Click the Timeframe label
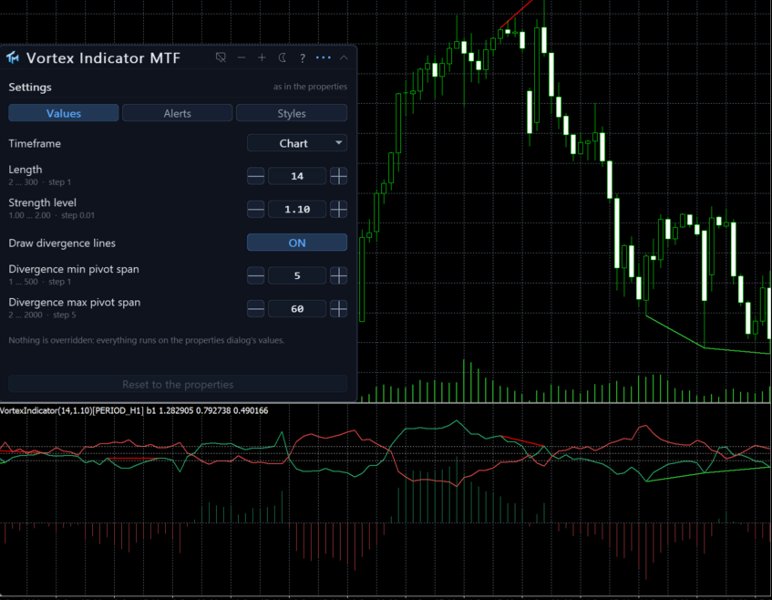Screen dimensions: 772x600 34,143
